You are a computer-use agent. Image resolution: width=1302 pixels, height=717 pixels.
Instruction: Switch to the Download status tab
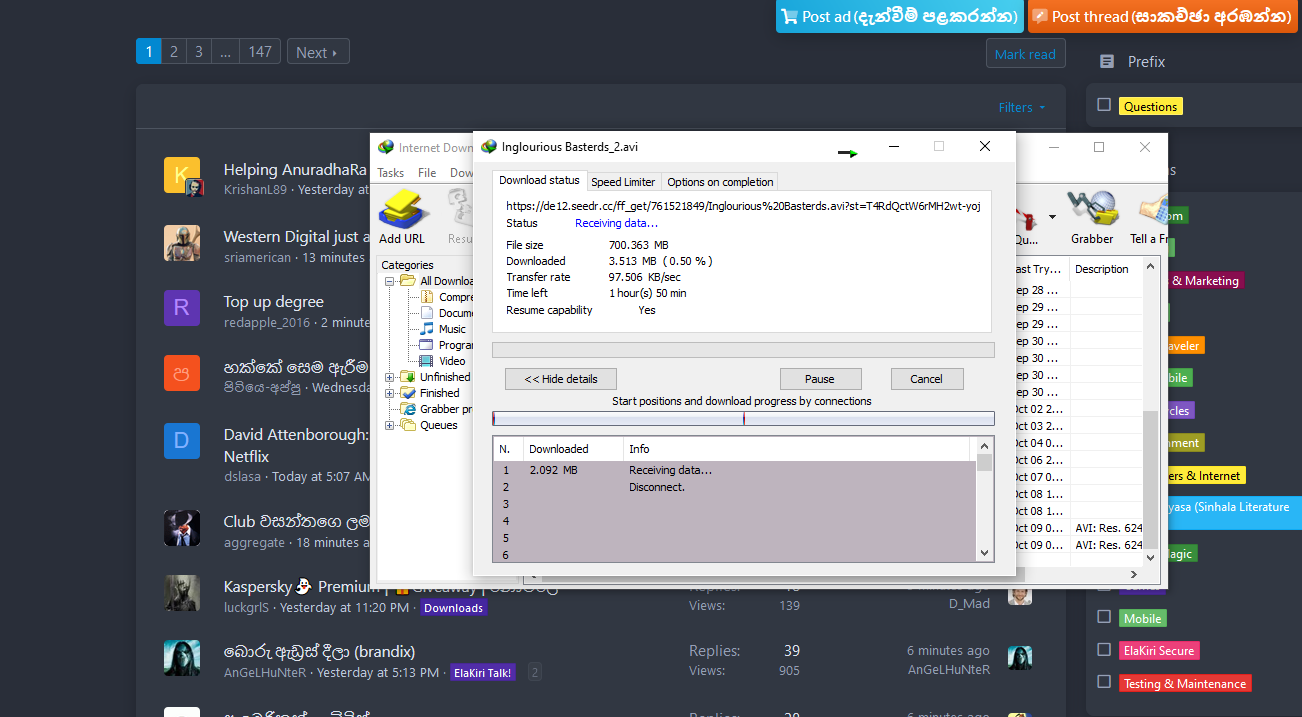point(539,181)
